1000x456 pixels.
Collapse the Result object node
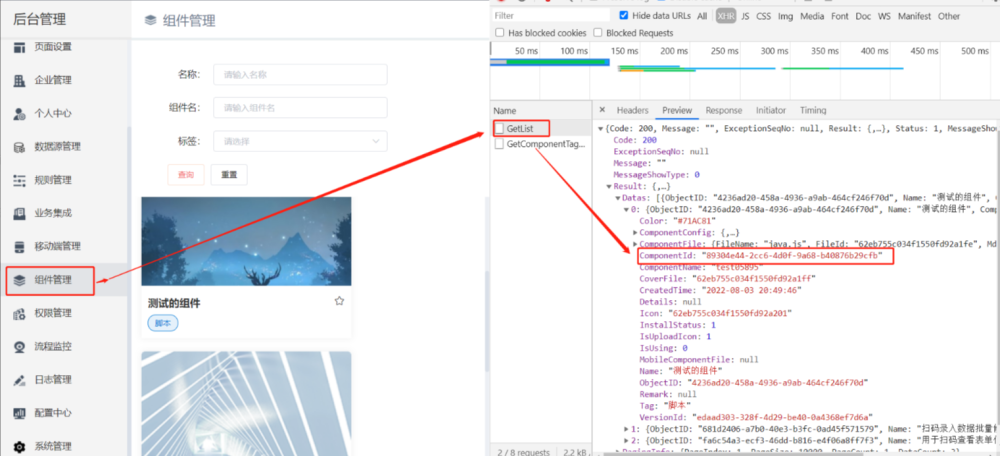pyautogui.click(x=609, y=186)
